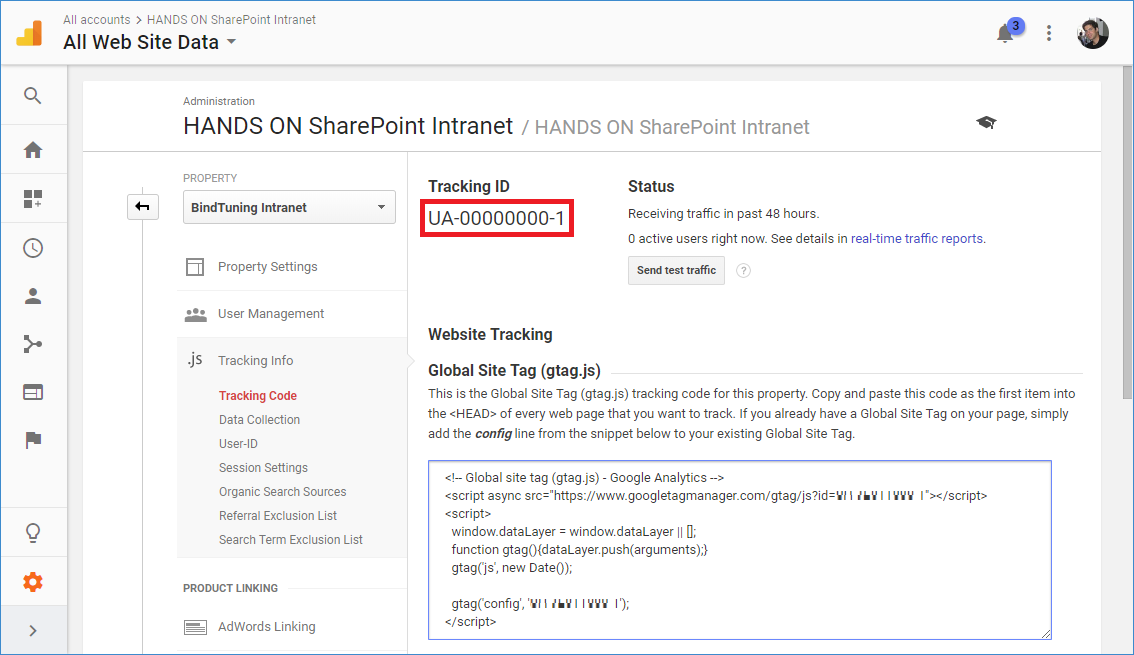Open the Customization grid icon
1134x655 pixels.
[33, 197]
